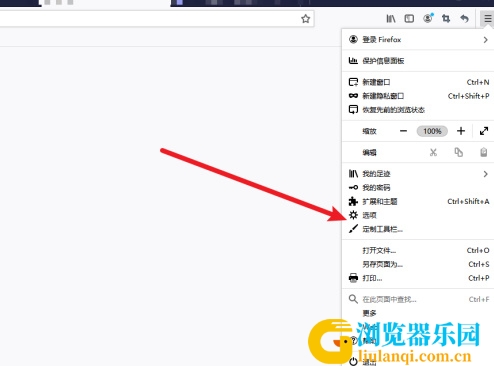This screenshot has width=494, height=366.
Task: Click the printer icon beside 打印
Action: [353, 278]
